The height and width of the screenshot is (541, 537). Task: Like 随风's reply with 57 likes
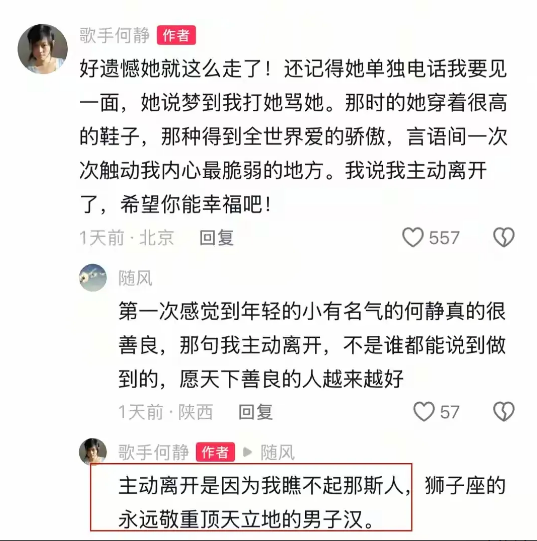pyautogui.click(x=424, y=412)
